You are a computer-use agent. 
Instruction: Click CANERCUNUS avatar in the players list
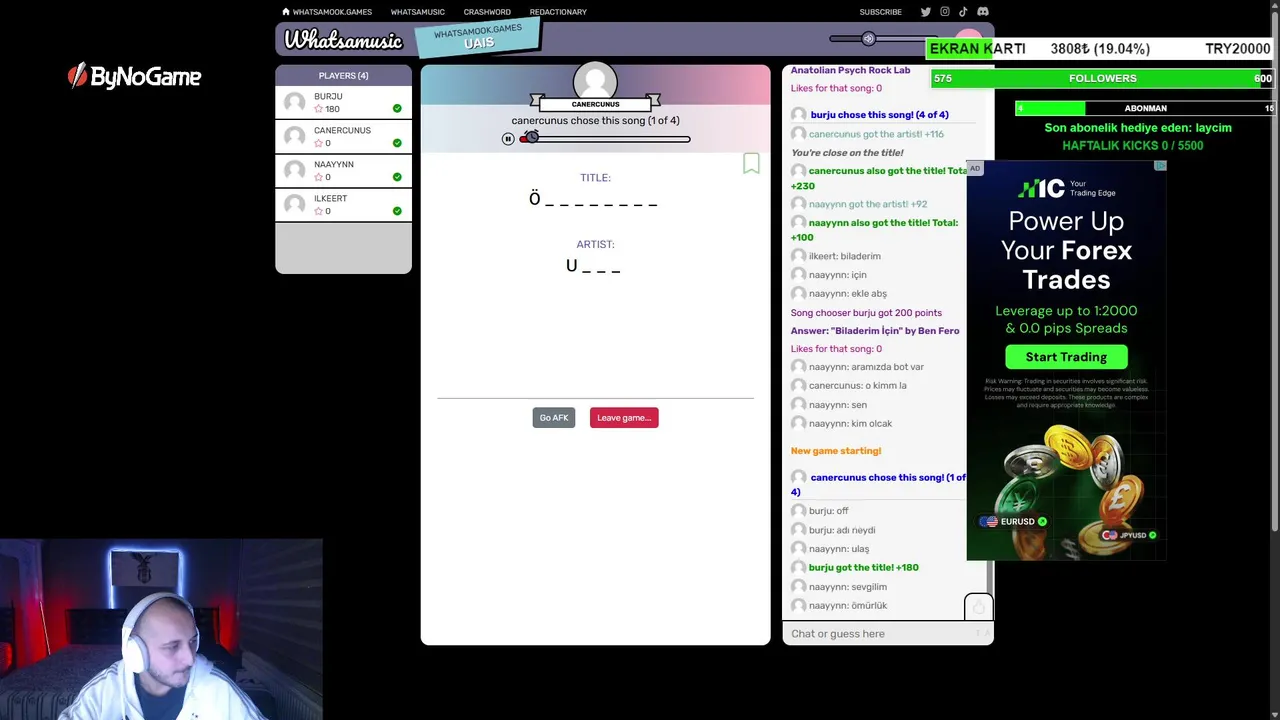(294, 136)
